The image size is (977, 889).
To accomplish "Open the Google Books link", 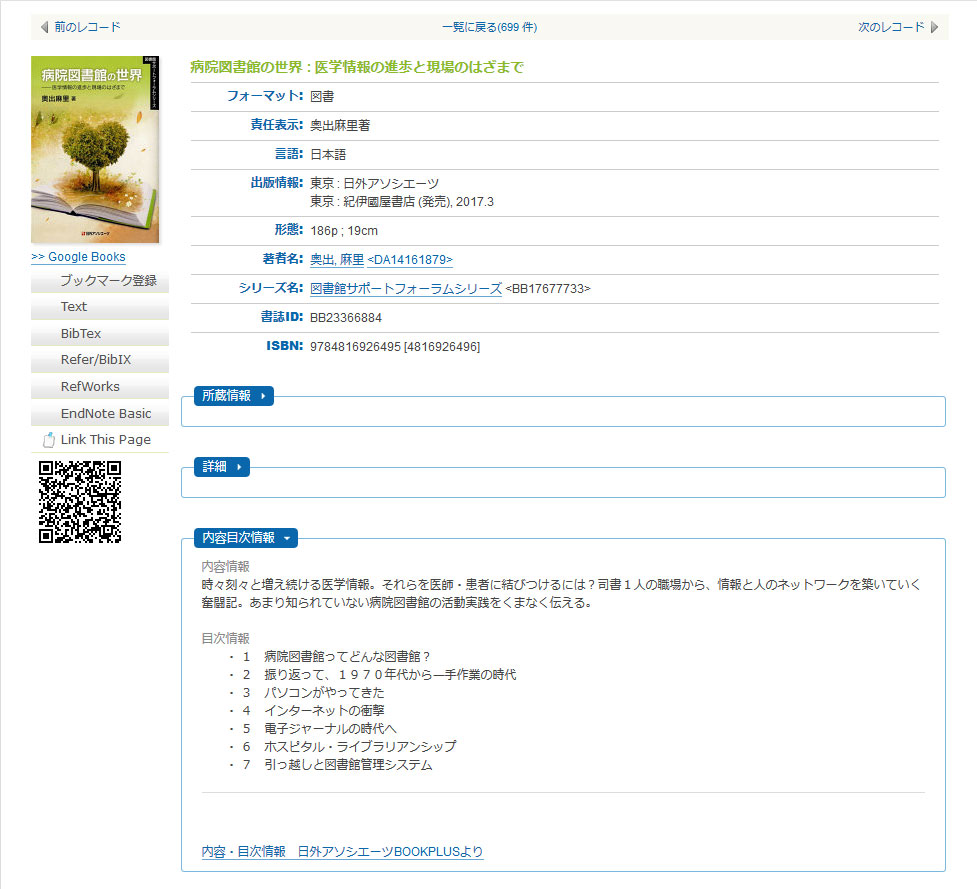I will coord(78,257).
